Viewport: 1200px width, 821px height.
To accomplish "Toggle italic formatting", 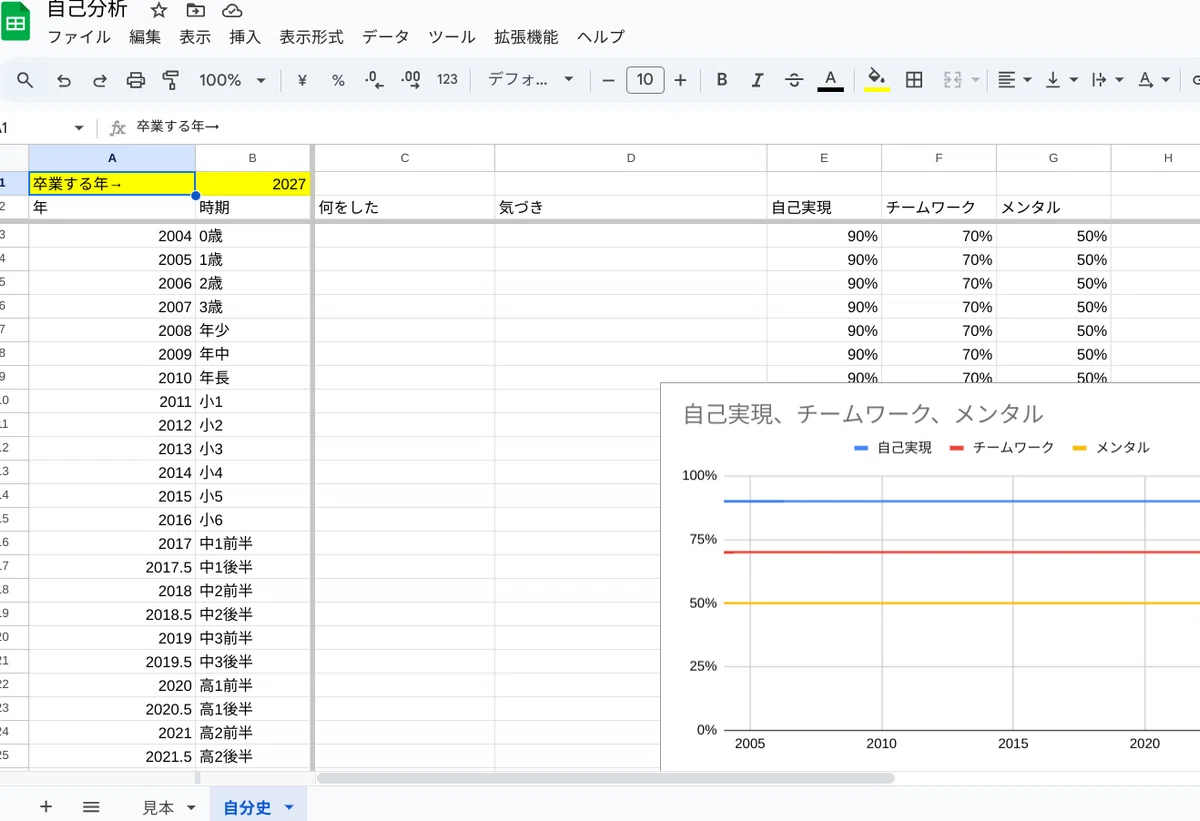I will pos(757,80).
